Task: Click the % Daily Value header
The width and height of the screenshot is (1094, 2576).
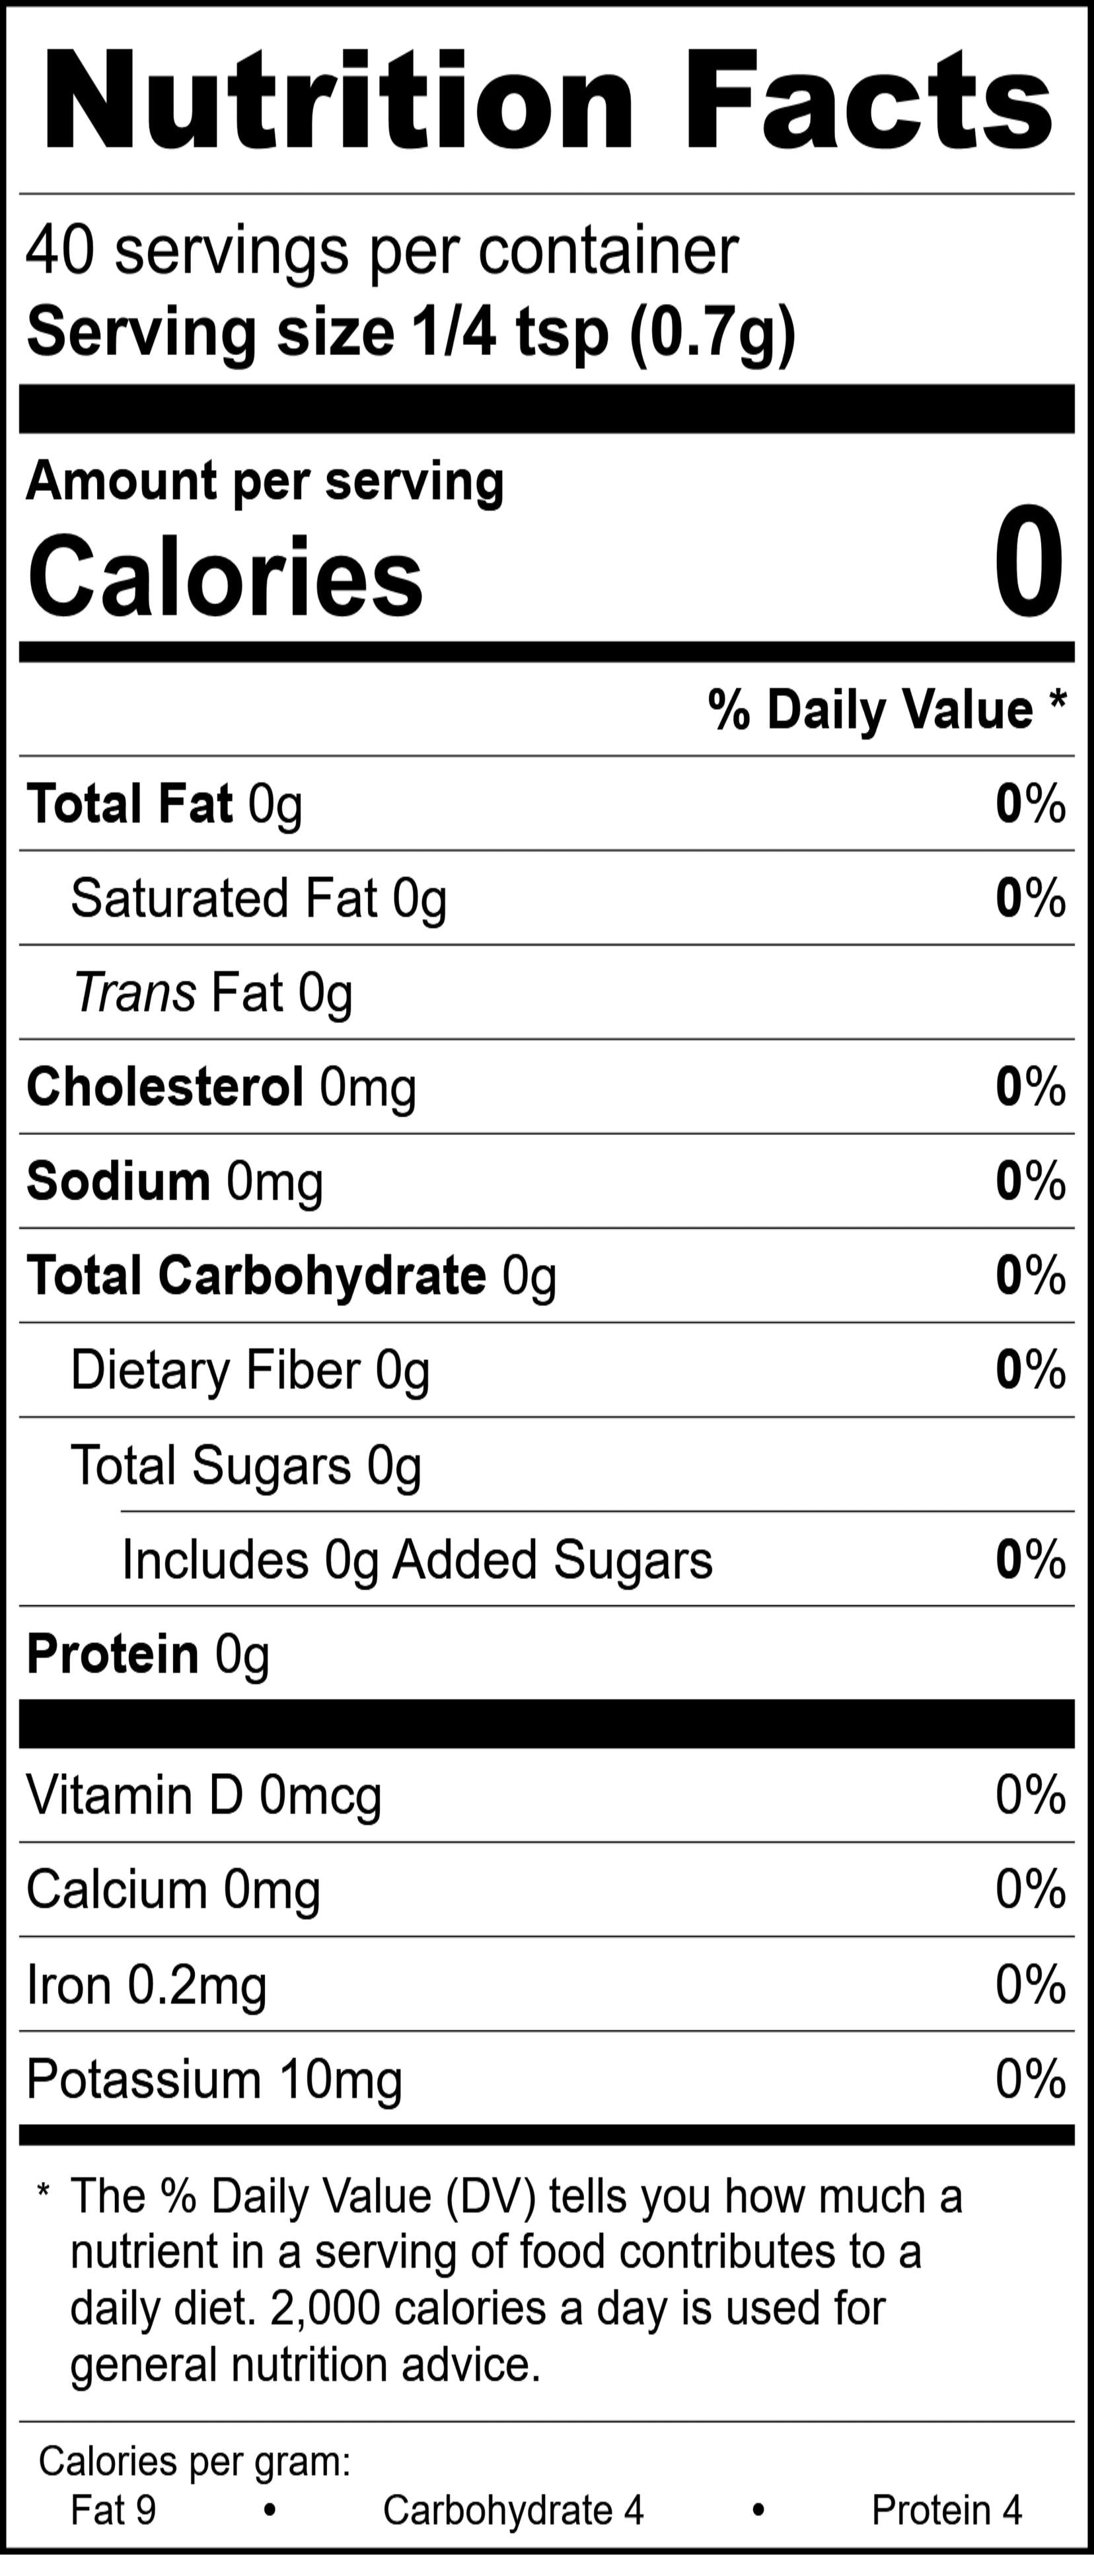Action: pos(886,710)
